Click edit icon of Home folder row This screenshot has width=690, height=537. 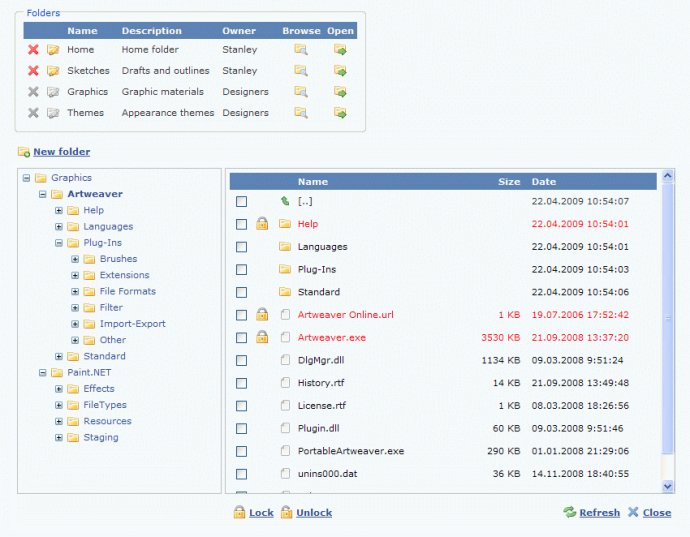(53, 49)
